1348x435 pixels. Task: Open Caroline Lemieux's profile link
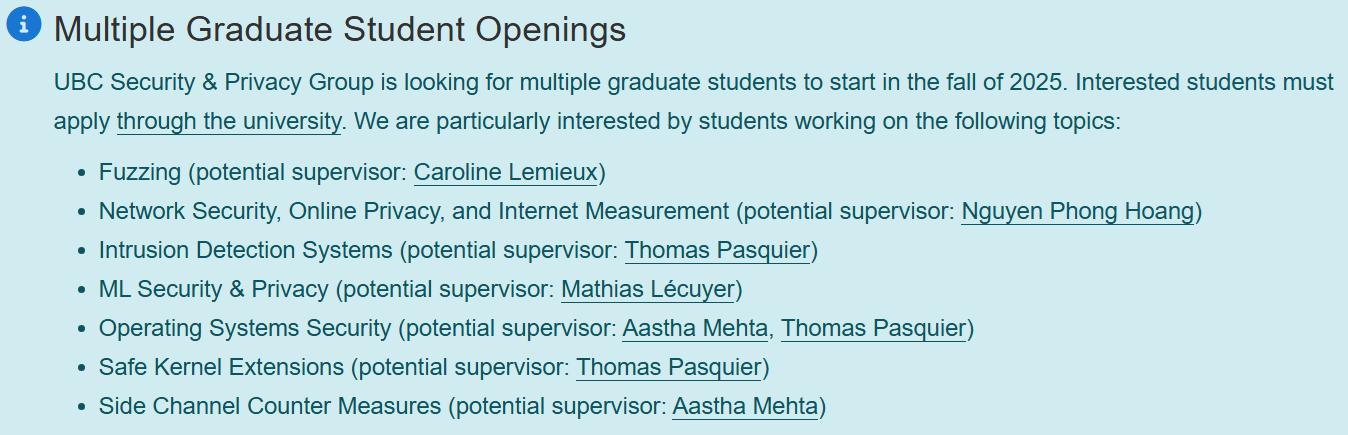click(x=506, y=172)
